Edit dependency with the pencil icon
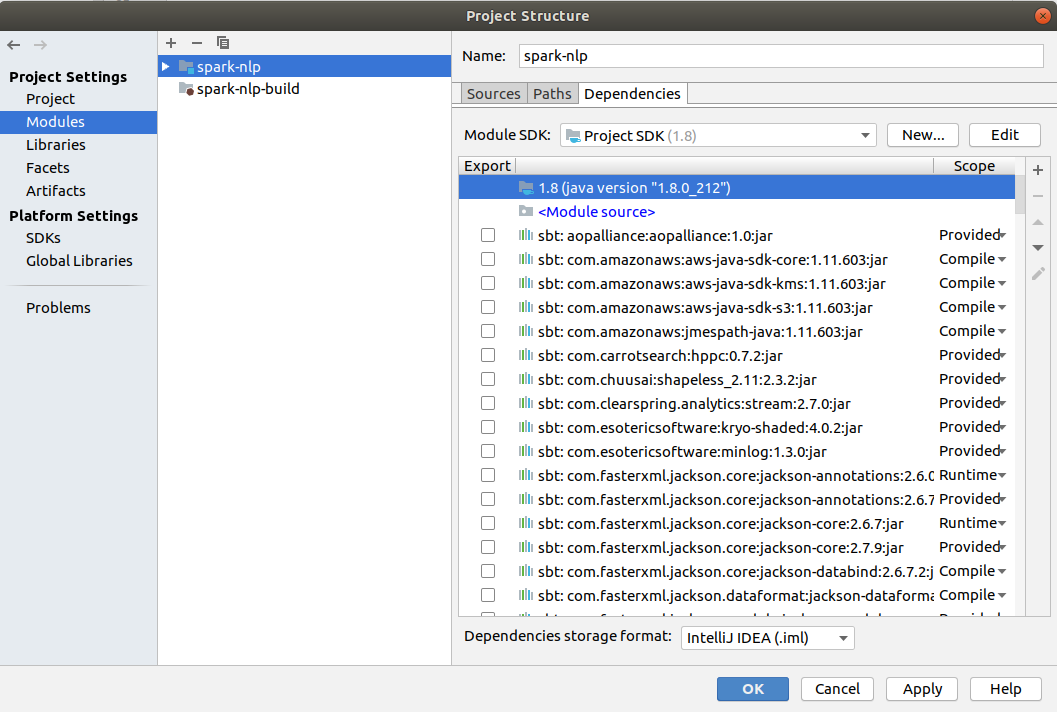The height and width of the screenshot is (712, 1057). pos(1038,273)
